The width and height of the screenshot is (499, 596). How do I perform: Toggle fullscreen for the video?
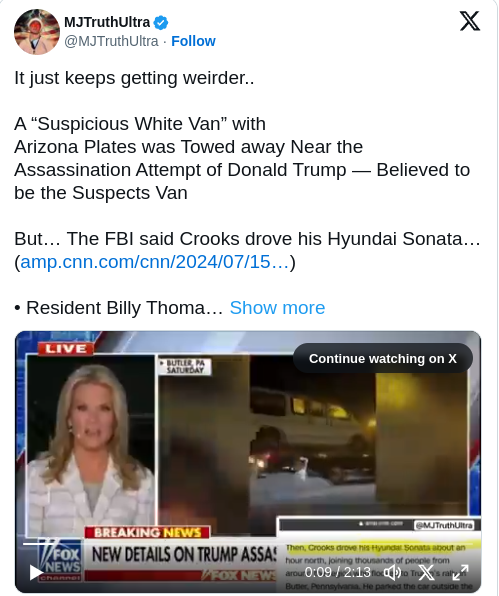pyautogui.click(x=460, y=572)
